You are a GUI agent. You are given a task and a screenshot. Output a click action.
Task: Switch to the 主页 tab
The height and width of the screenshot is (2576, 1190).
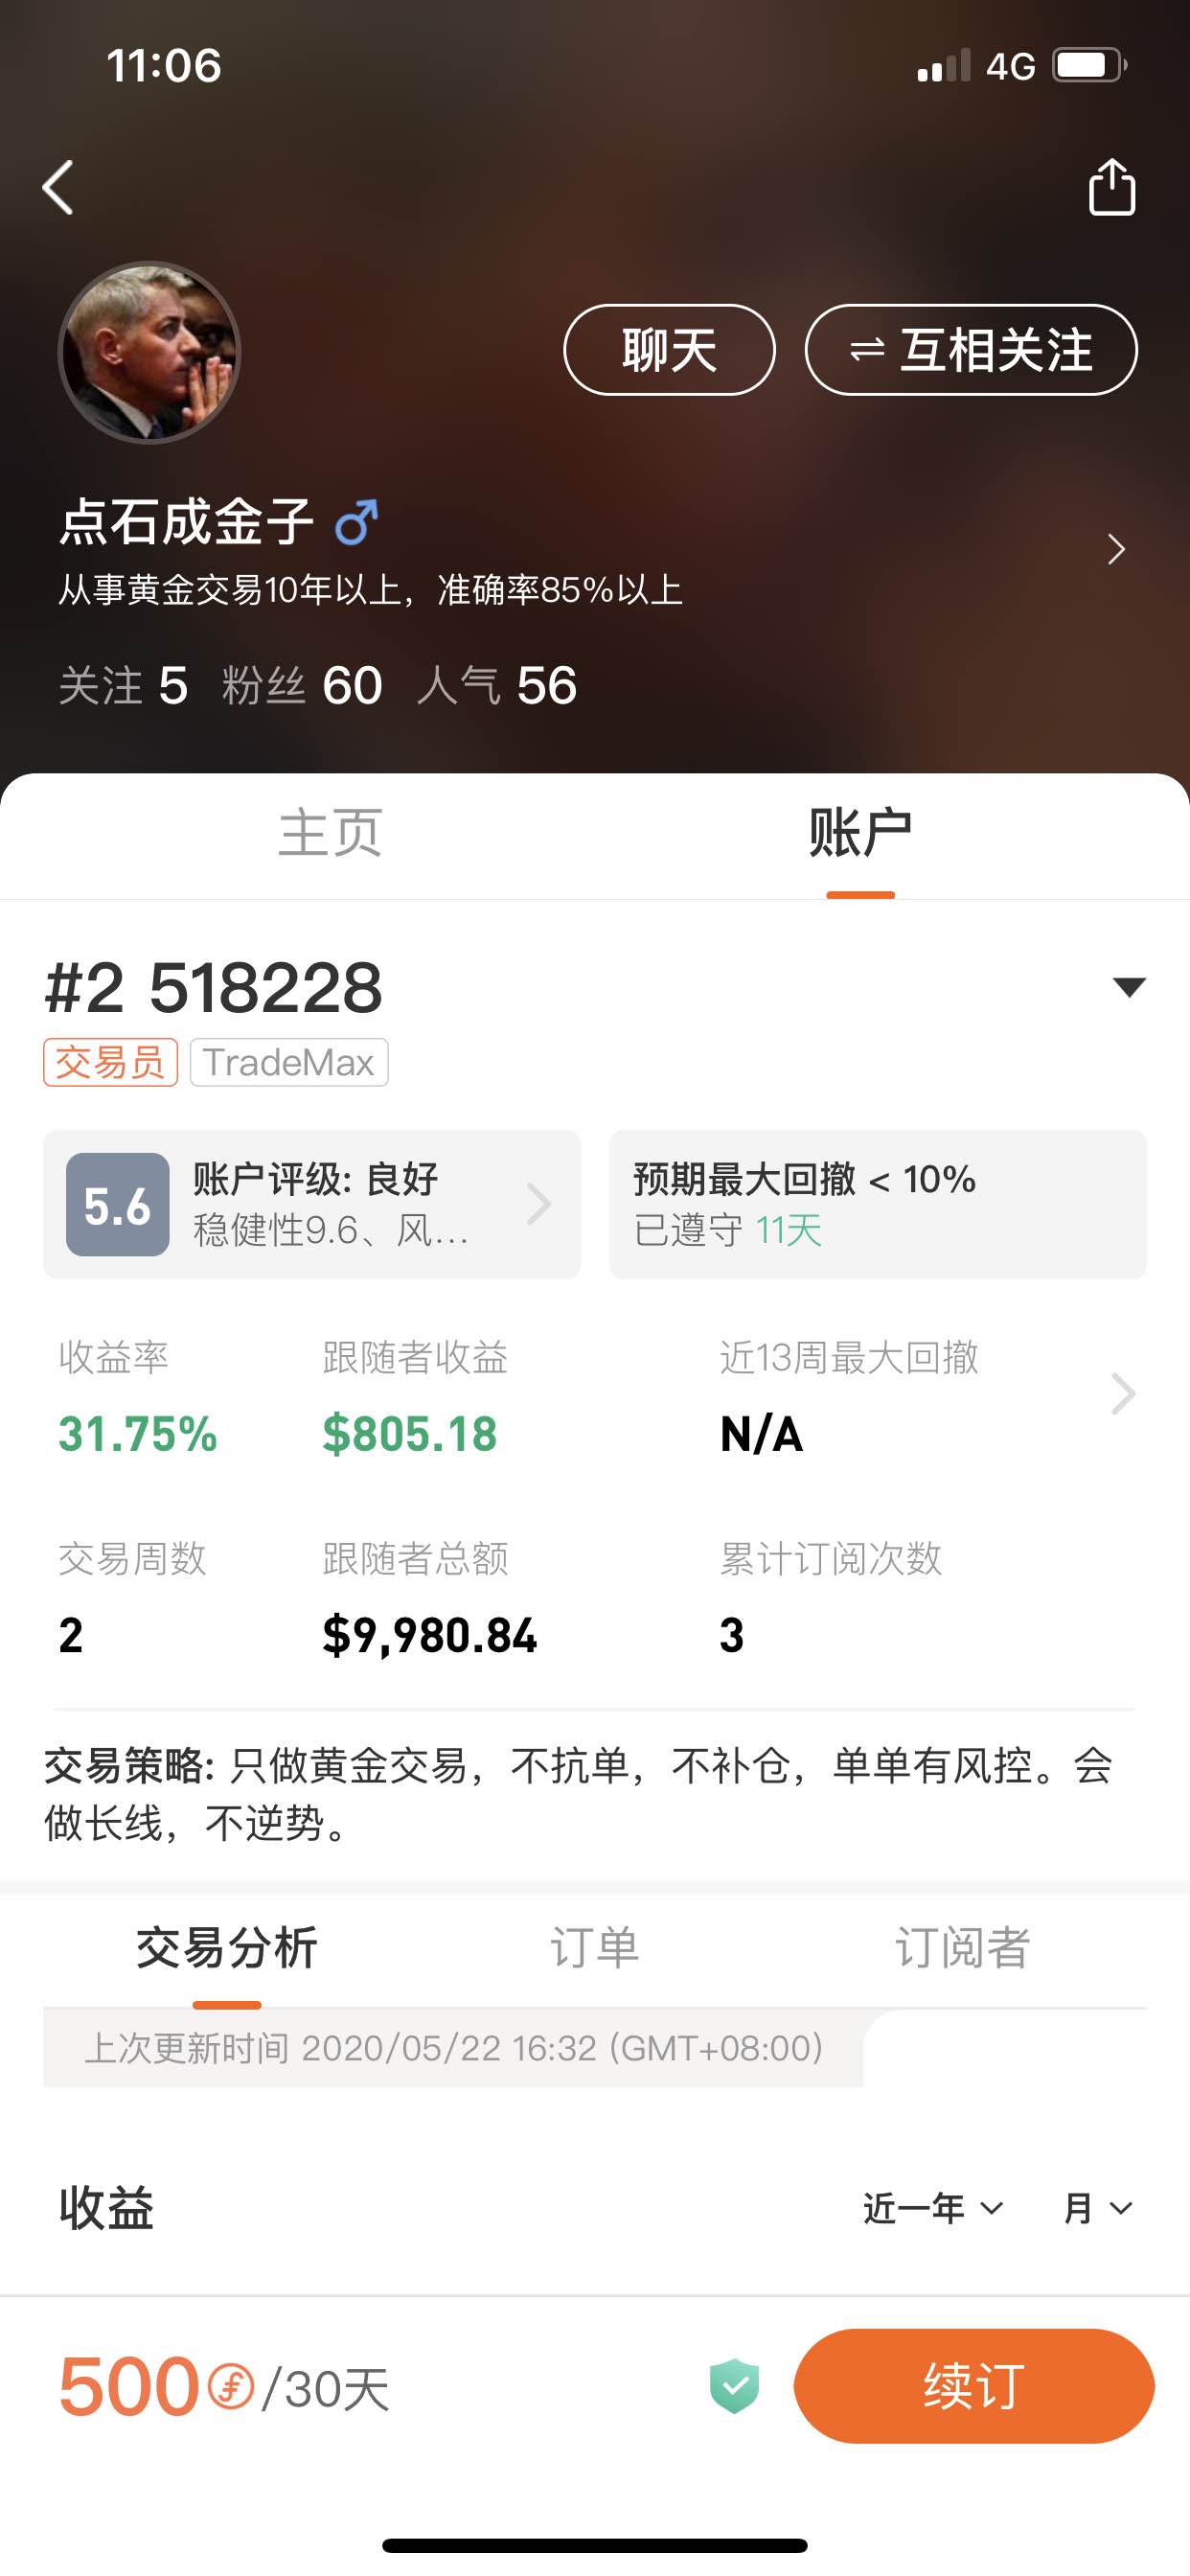330,834
